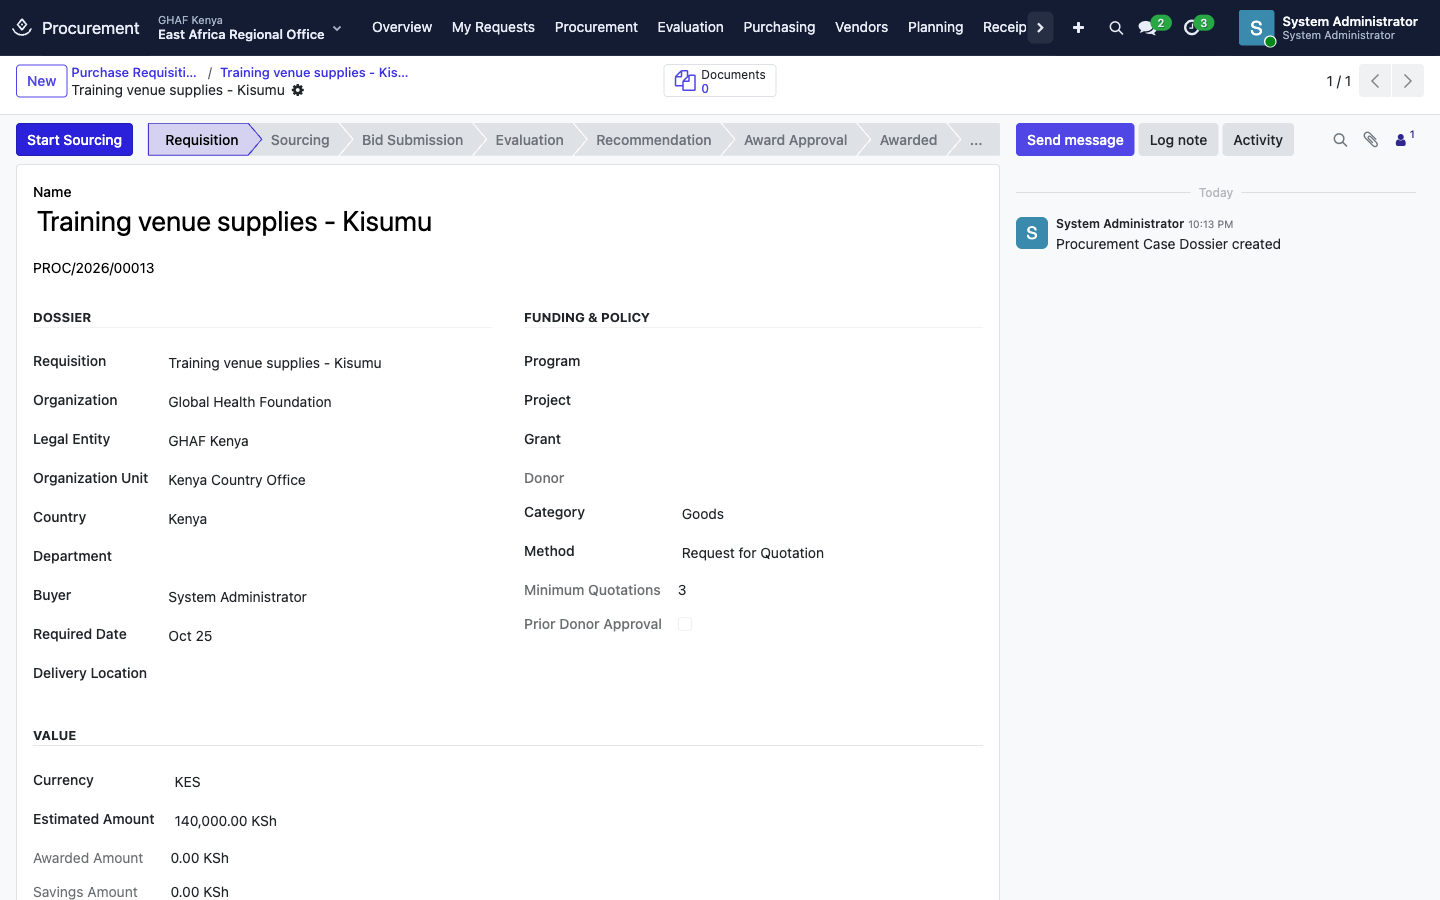This screenshot has height=900, width=1440.
Task: Click the New record button
Action: tap(42, 81)
